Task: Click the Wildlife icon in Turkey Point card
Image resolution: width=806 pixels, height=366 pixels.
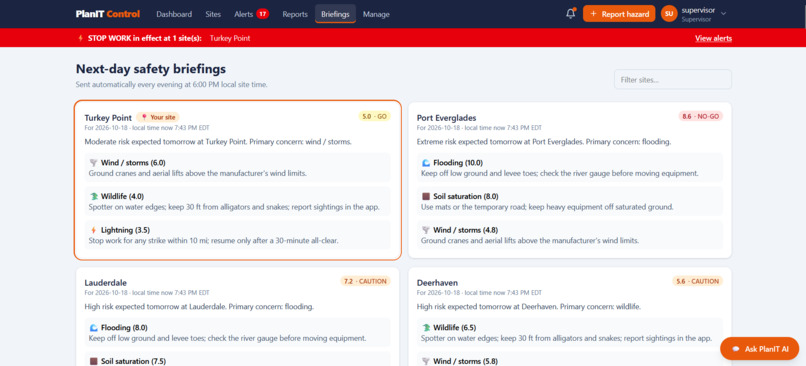Action: [x=94, y=196]
